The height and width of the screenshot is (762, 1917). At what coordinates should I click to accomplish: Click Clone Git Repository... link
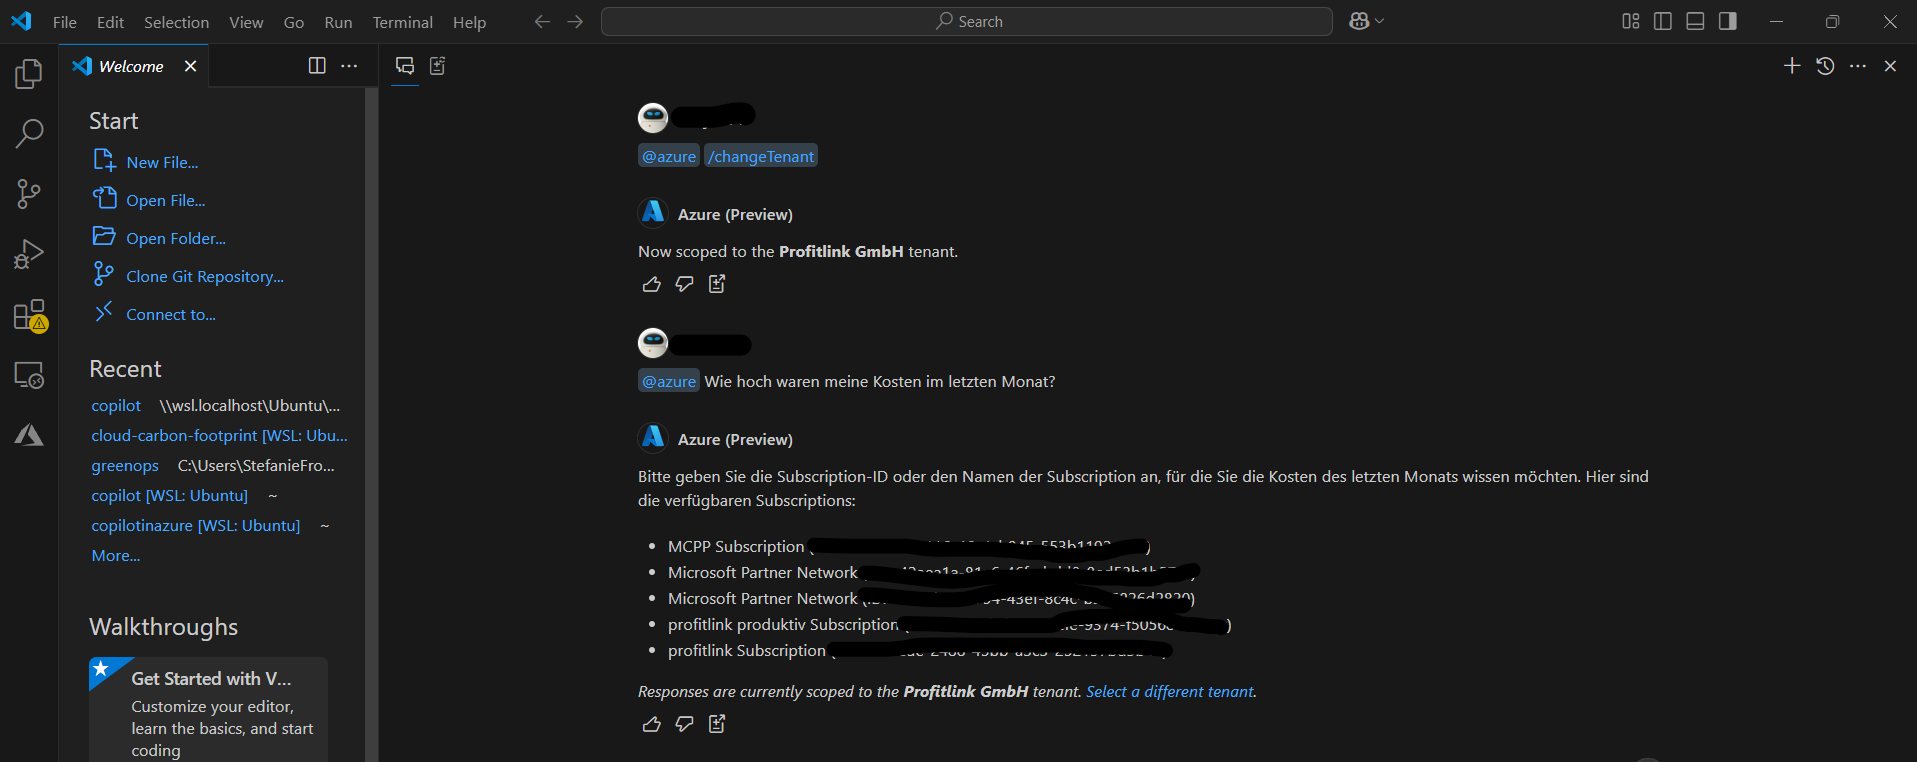(x=205, y=276)
